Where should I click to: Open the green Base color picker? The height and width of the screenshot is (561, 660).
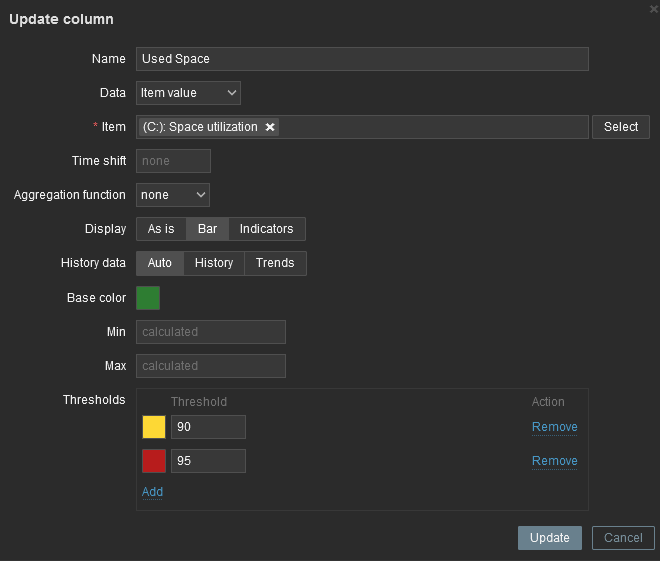coord(148,298)
